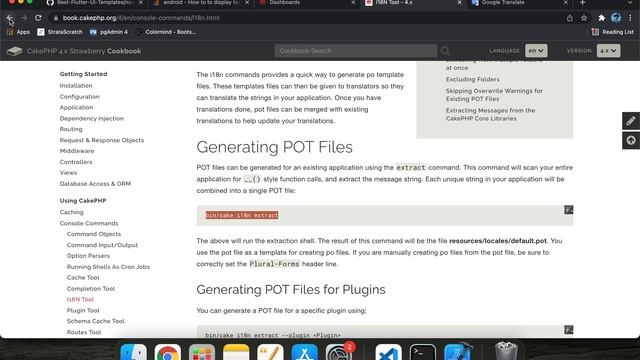Open the Apps bookmarks shortcut
Image resolution: width=640 pixels, height=360 pixels.
pos(18,32)
